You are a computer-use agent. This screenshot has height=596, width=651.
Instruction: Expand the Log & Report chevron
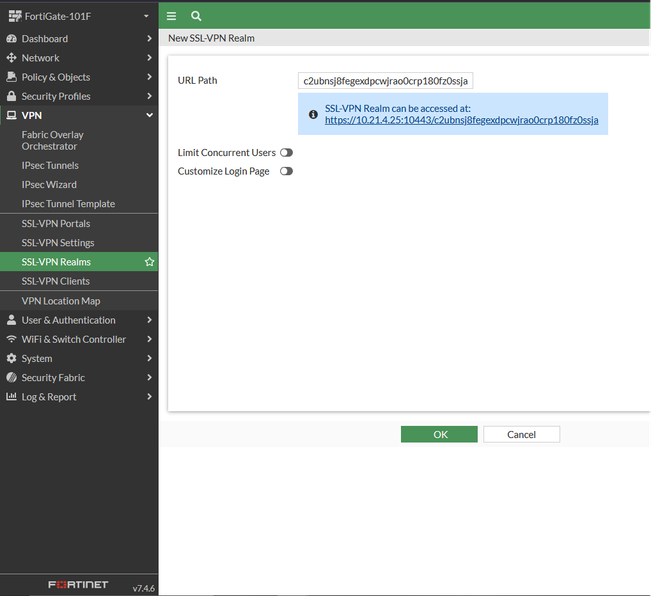pyautogui.click(x=149, y=396)
